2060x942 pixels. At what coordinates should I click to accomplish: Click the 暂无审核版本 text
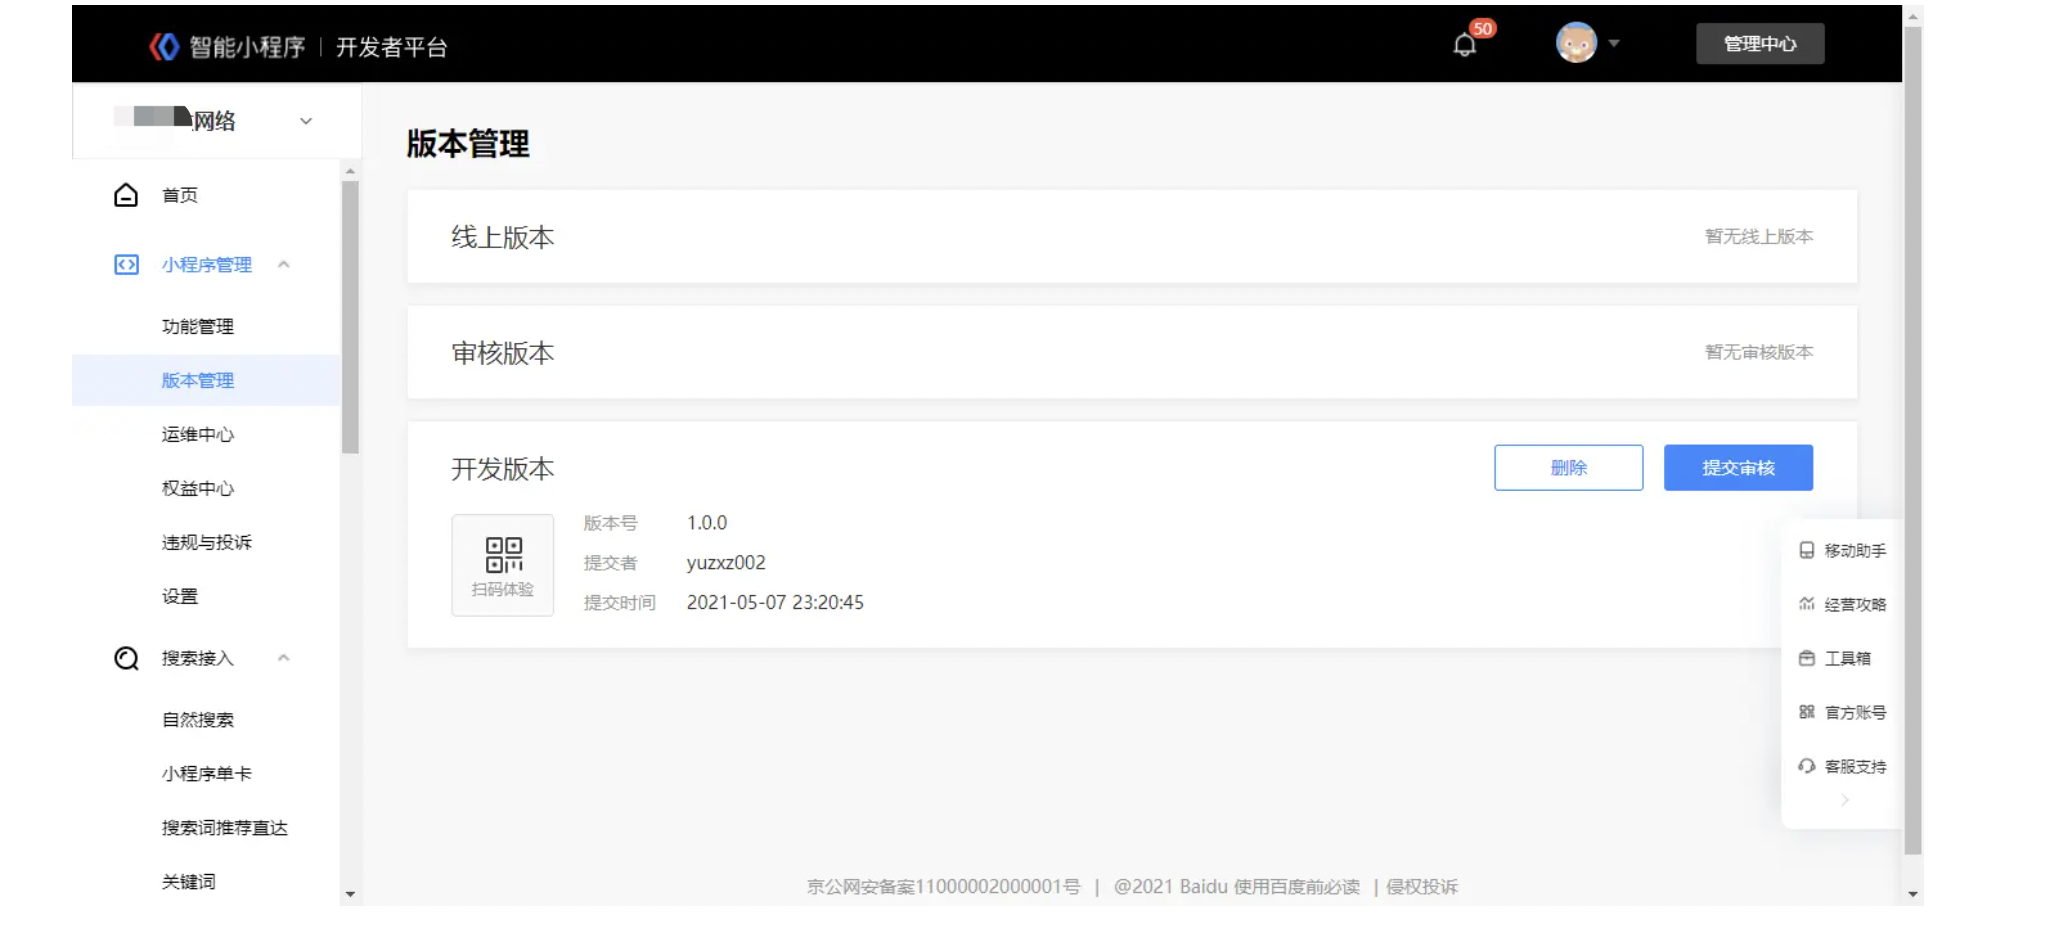tap(1759, 353)
